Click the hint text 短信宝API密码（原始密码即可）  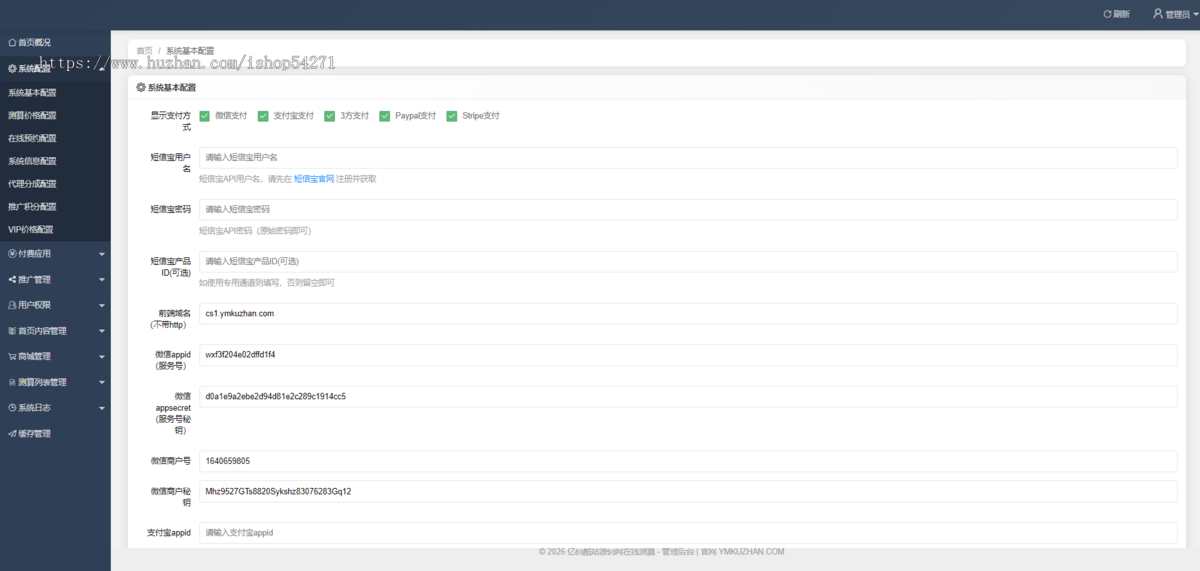(256, 231)
